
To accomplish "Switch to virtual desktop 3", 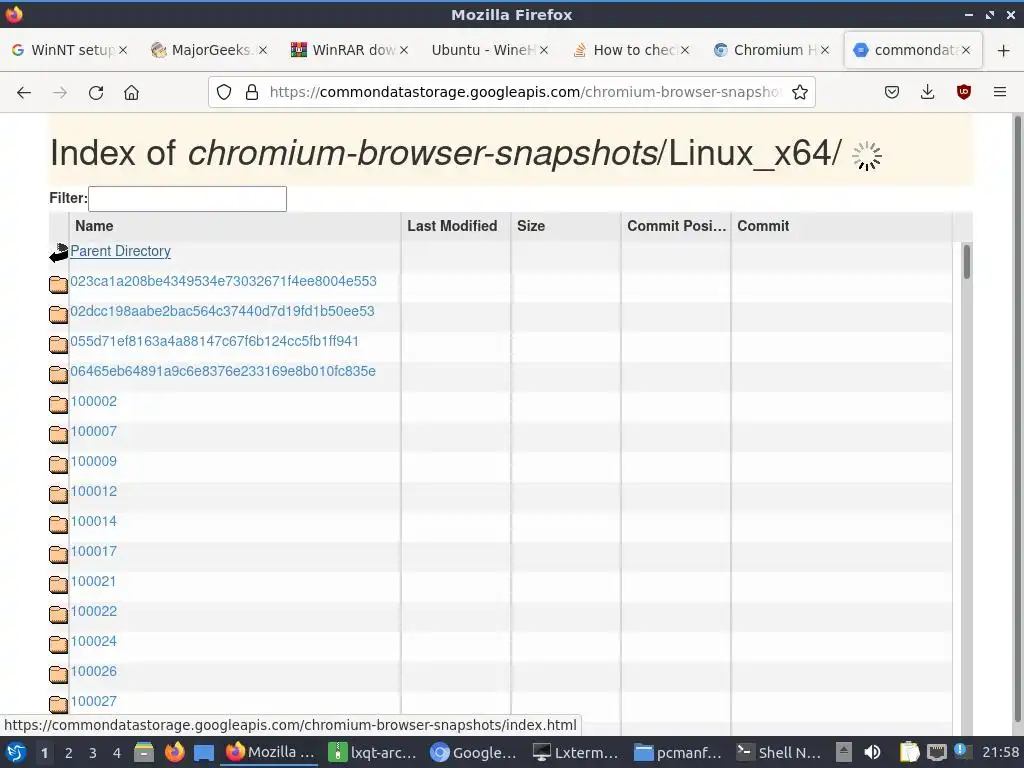I will pyautogui.click(x=93, y=753).
